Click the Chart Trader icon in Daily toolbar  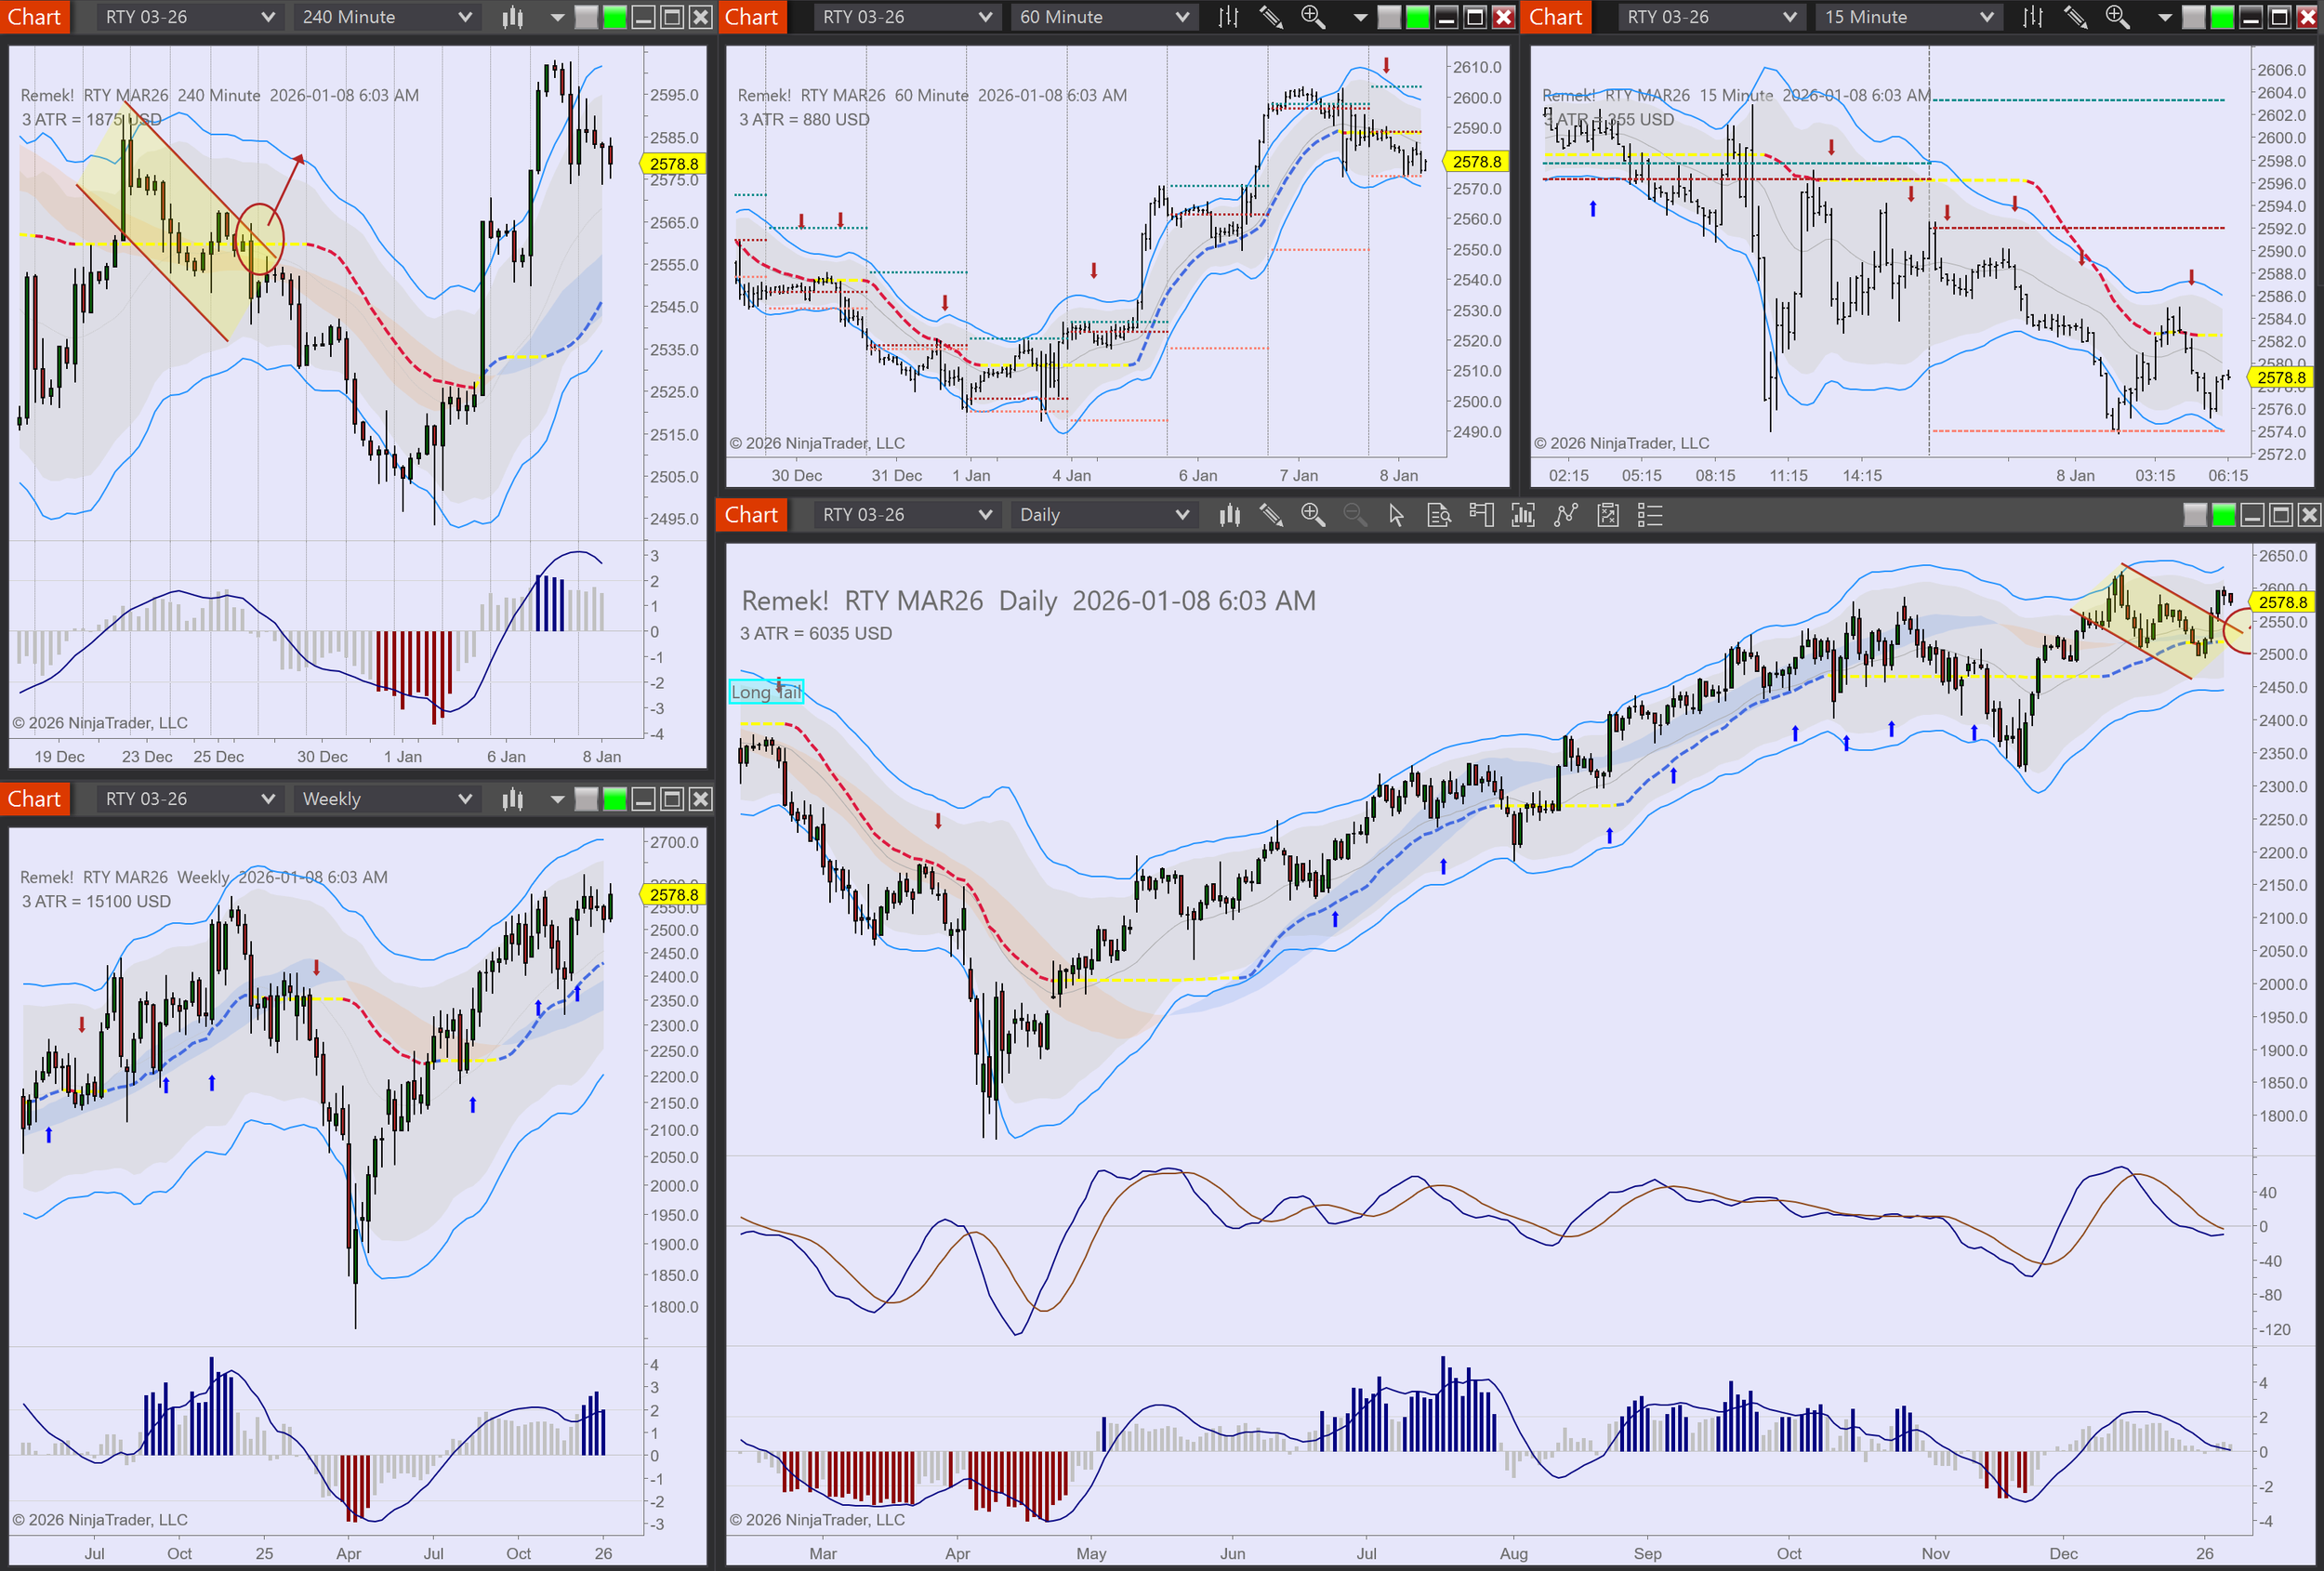tap(1481, 515)
